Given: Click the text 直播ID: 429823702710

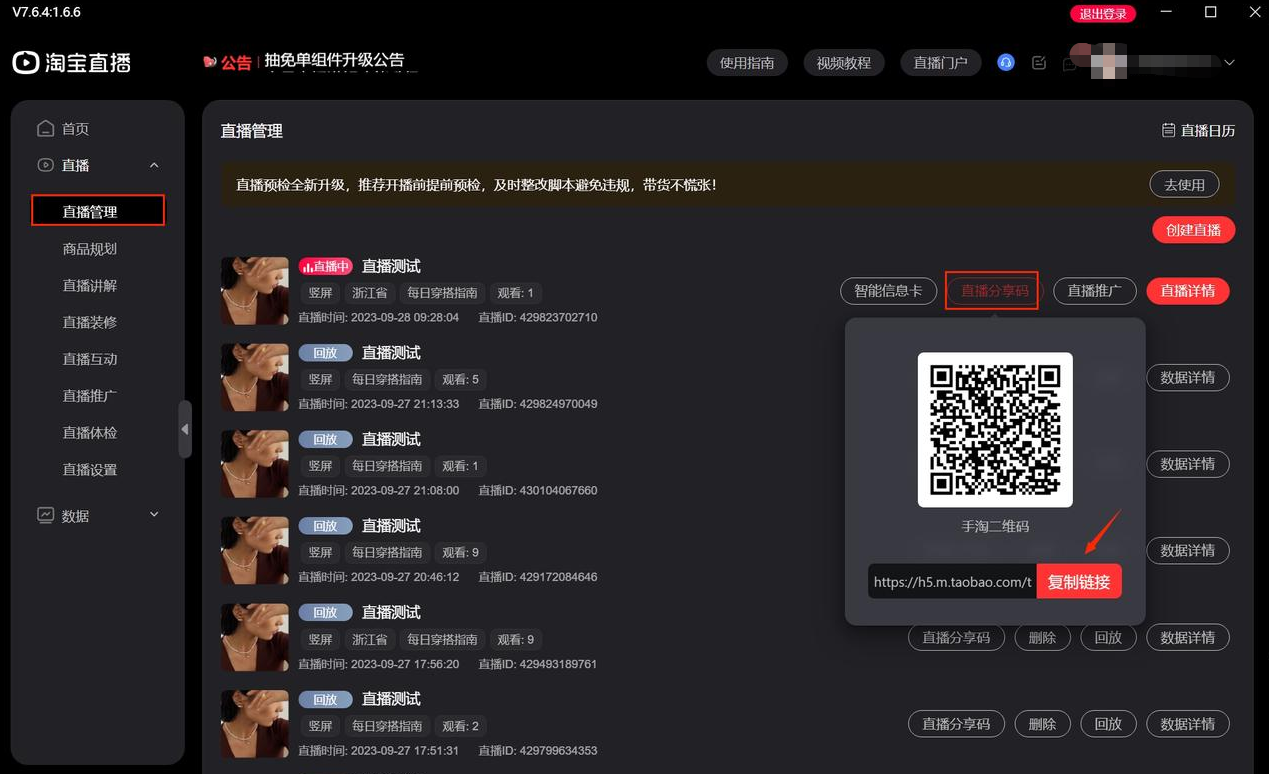Looking at the screenshot, I should coord(538,317).
